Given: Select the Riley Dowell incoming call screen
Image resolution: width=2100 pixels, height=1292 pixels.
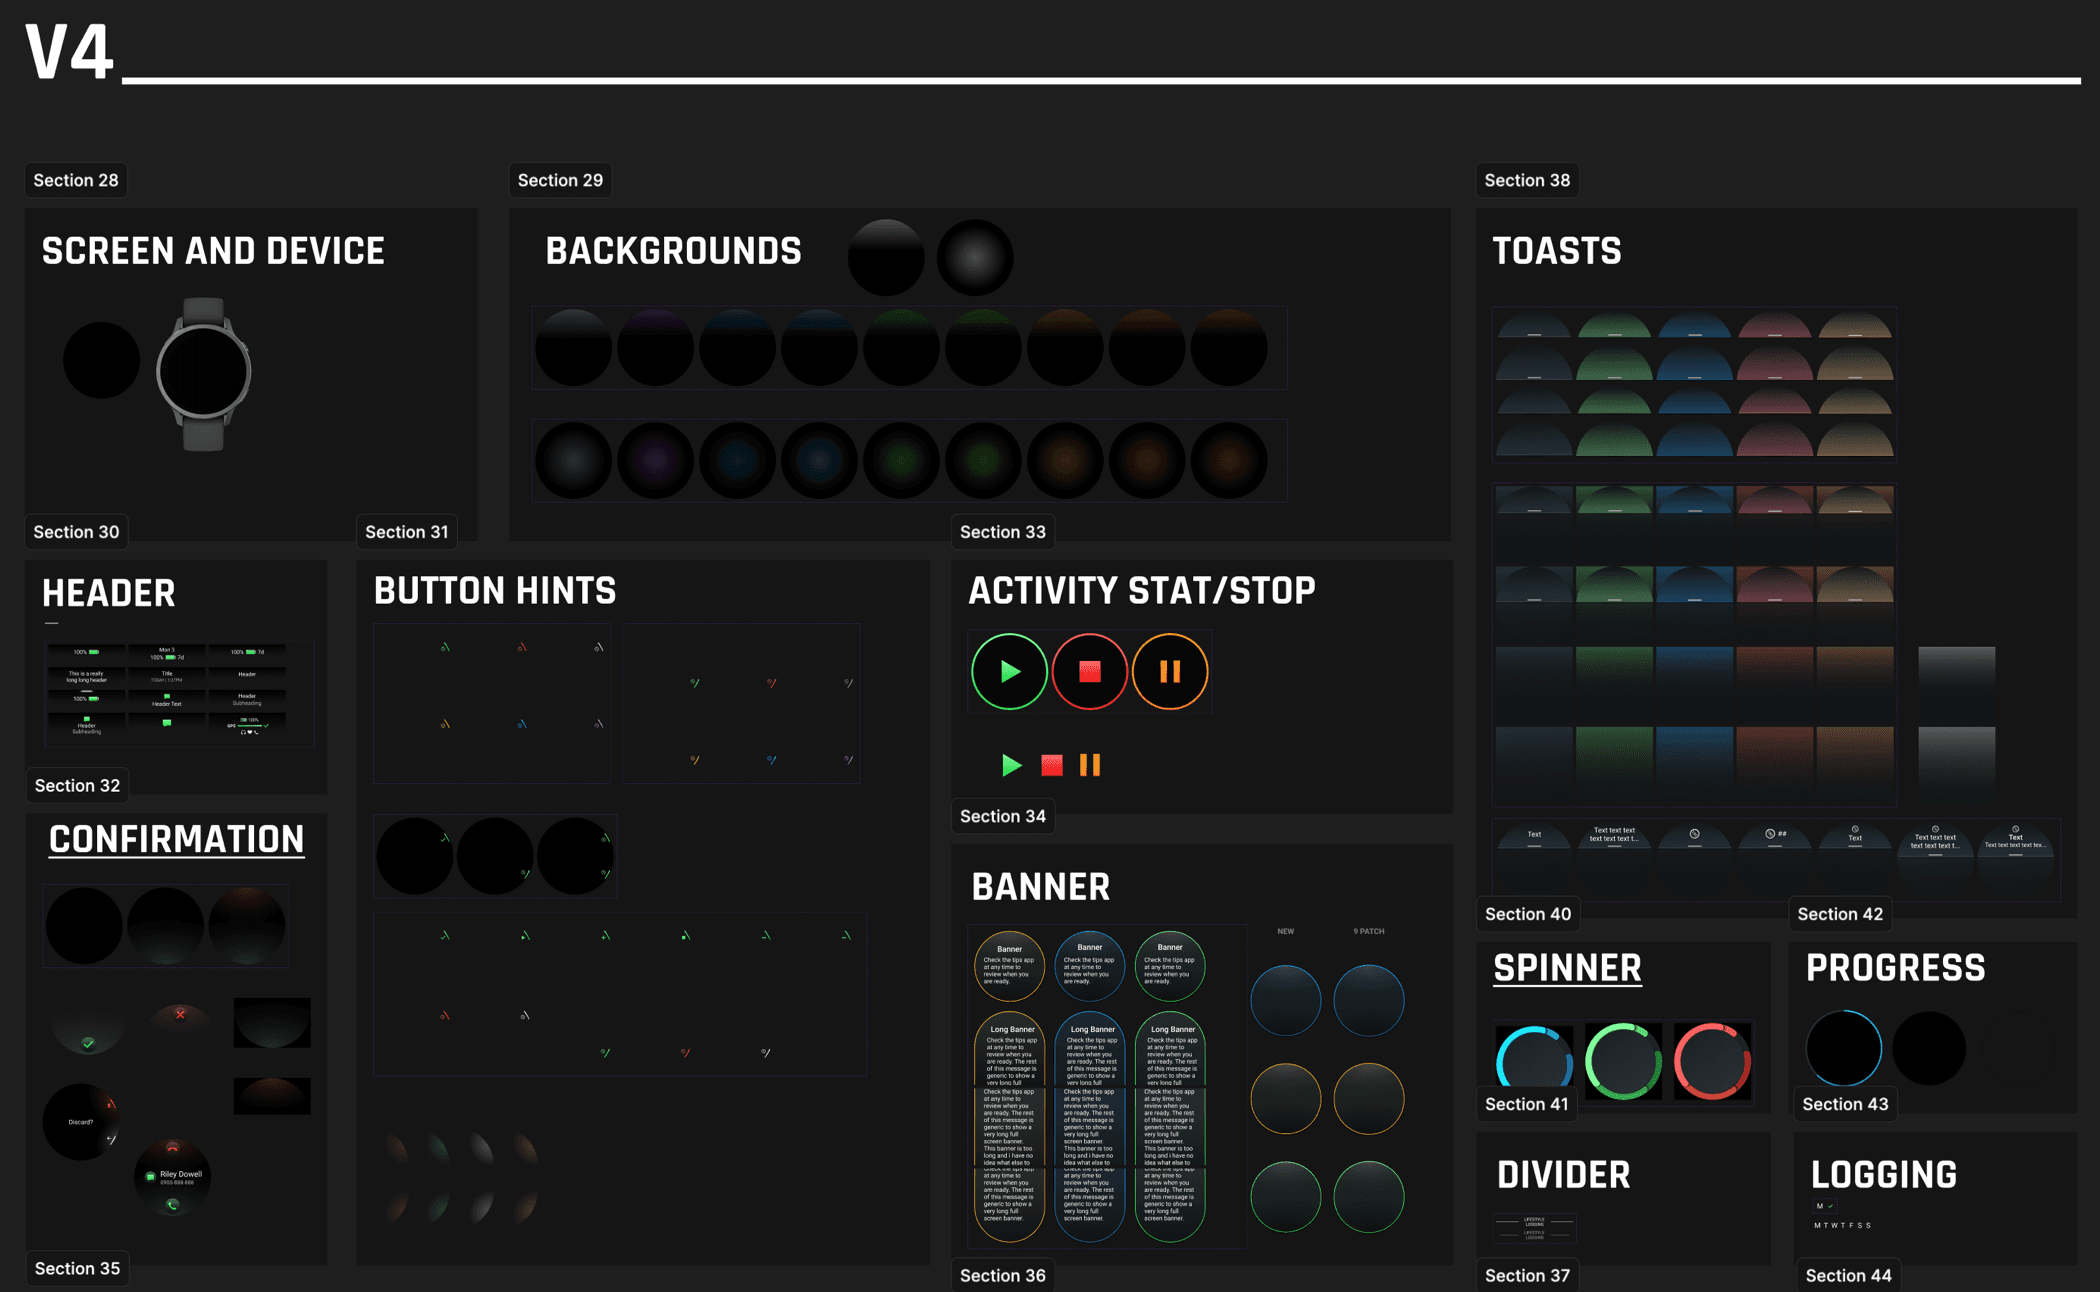Looking at the screenshot, I should [173, 1177].
